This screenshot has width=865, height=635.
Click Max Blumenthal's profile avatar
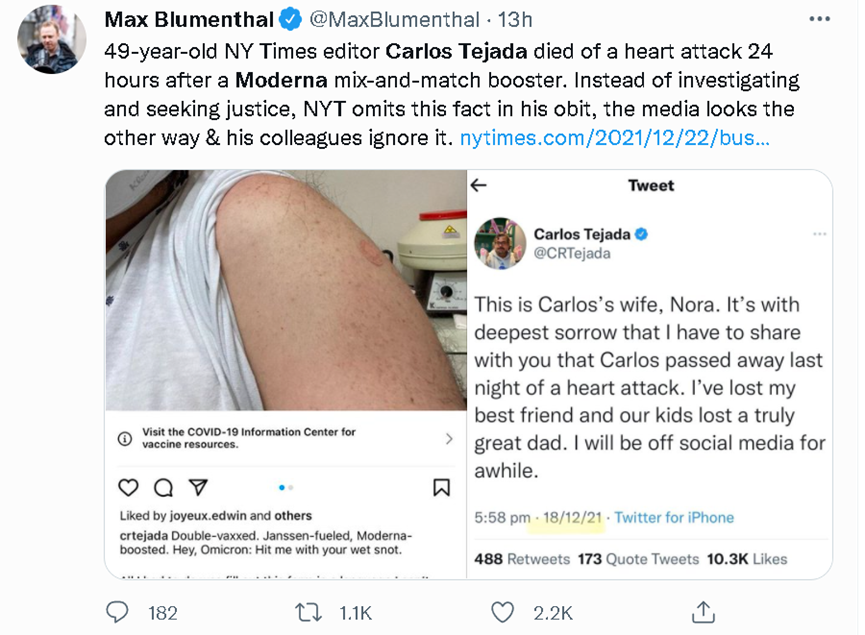pos(51,41)
